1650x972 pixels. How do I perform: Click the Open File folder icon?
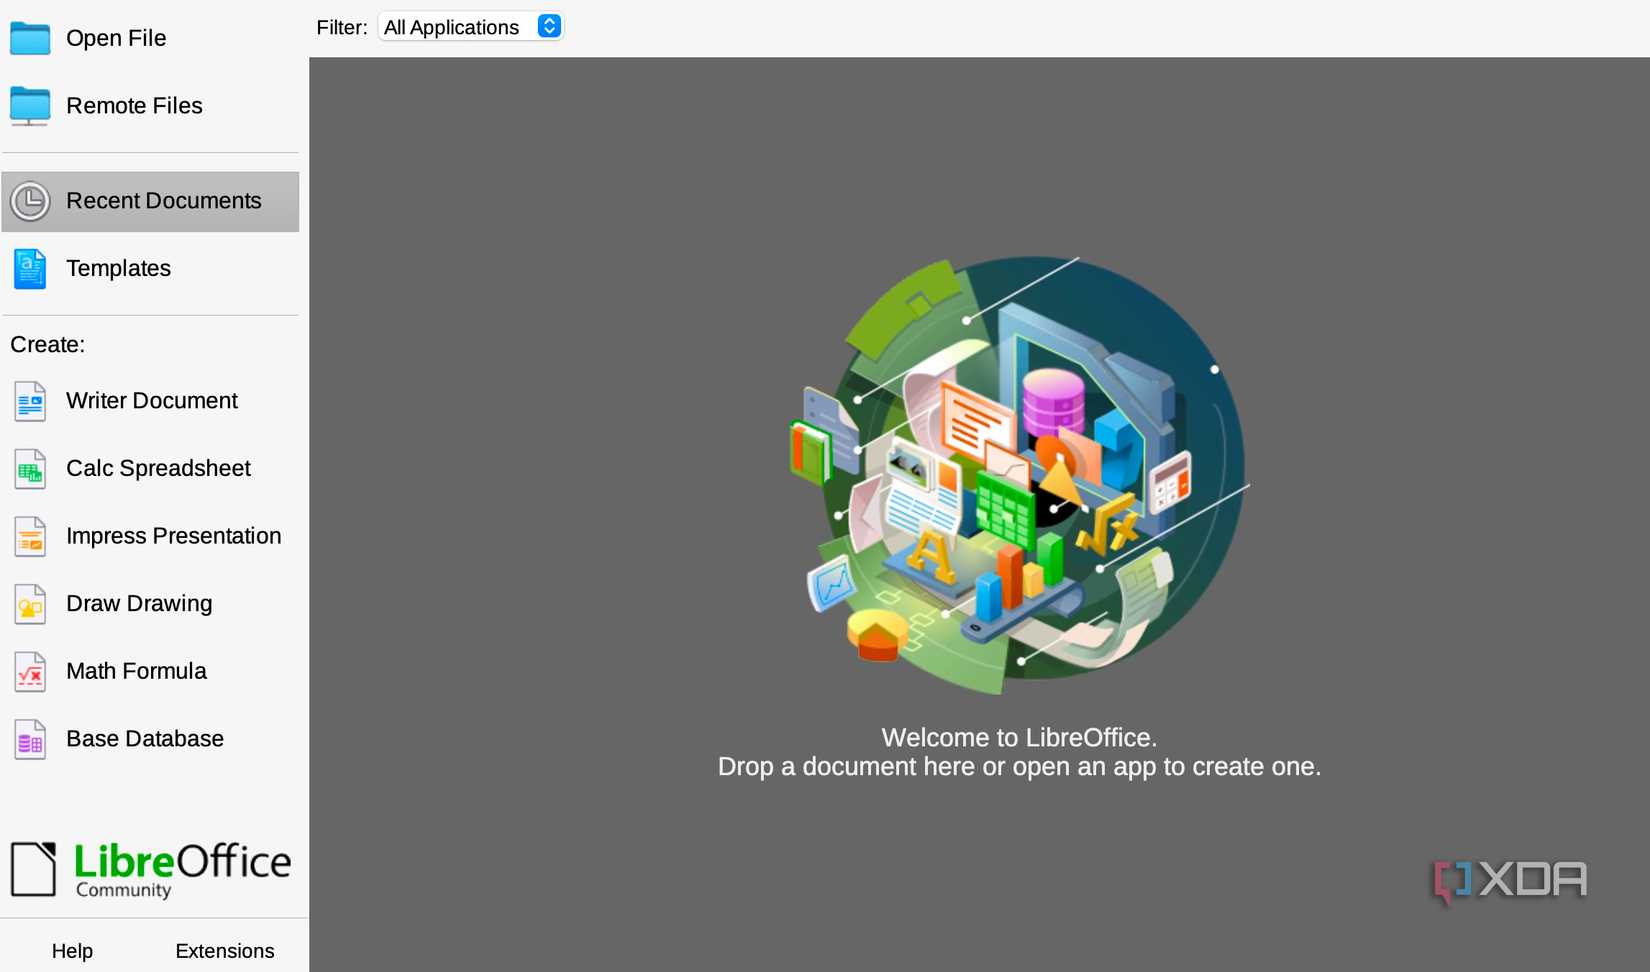[30, 38]
